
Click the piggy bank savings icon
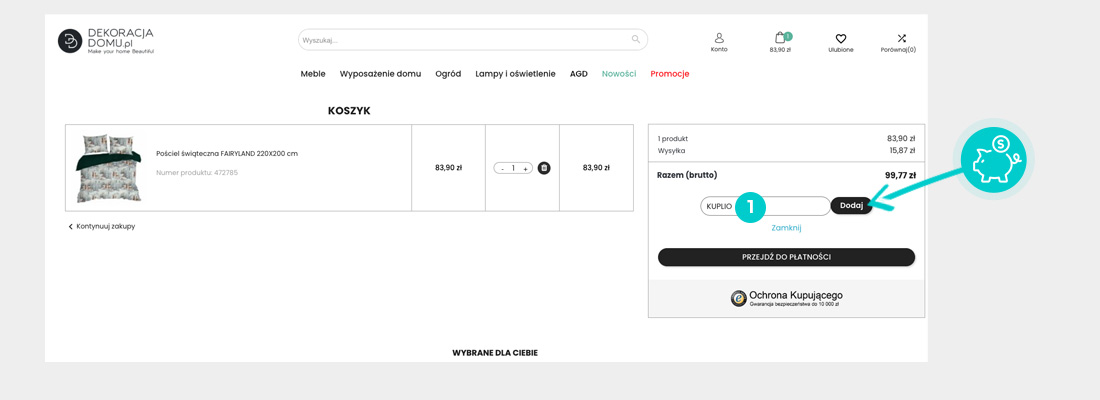pos(992,160)
